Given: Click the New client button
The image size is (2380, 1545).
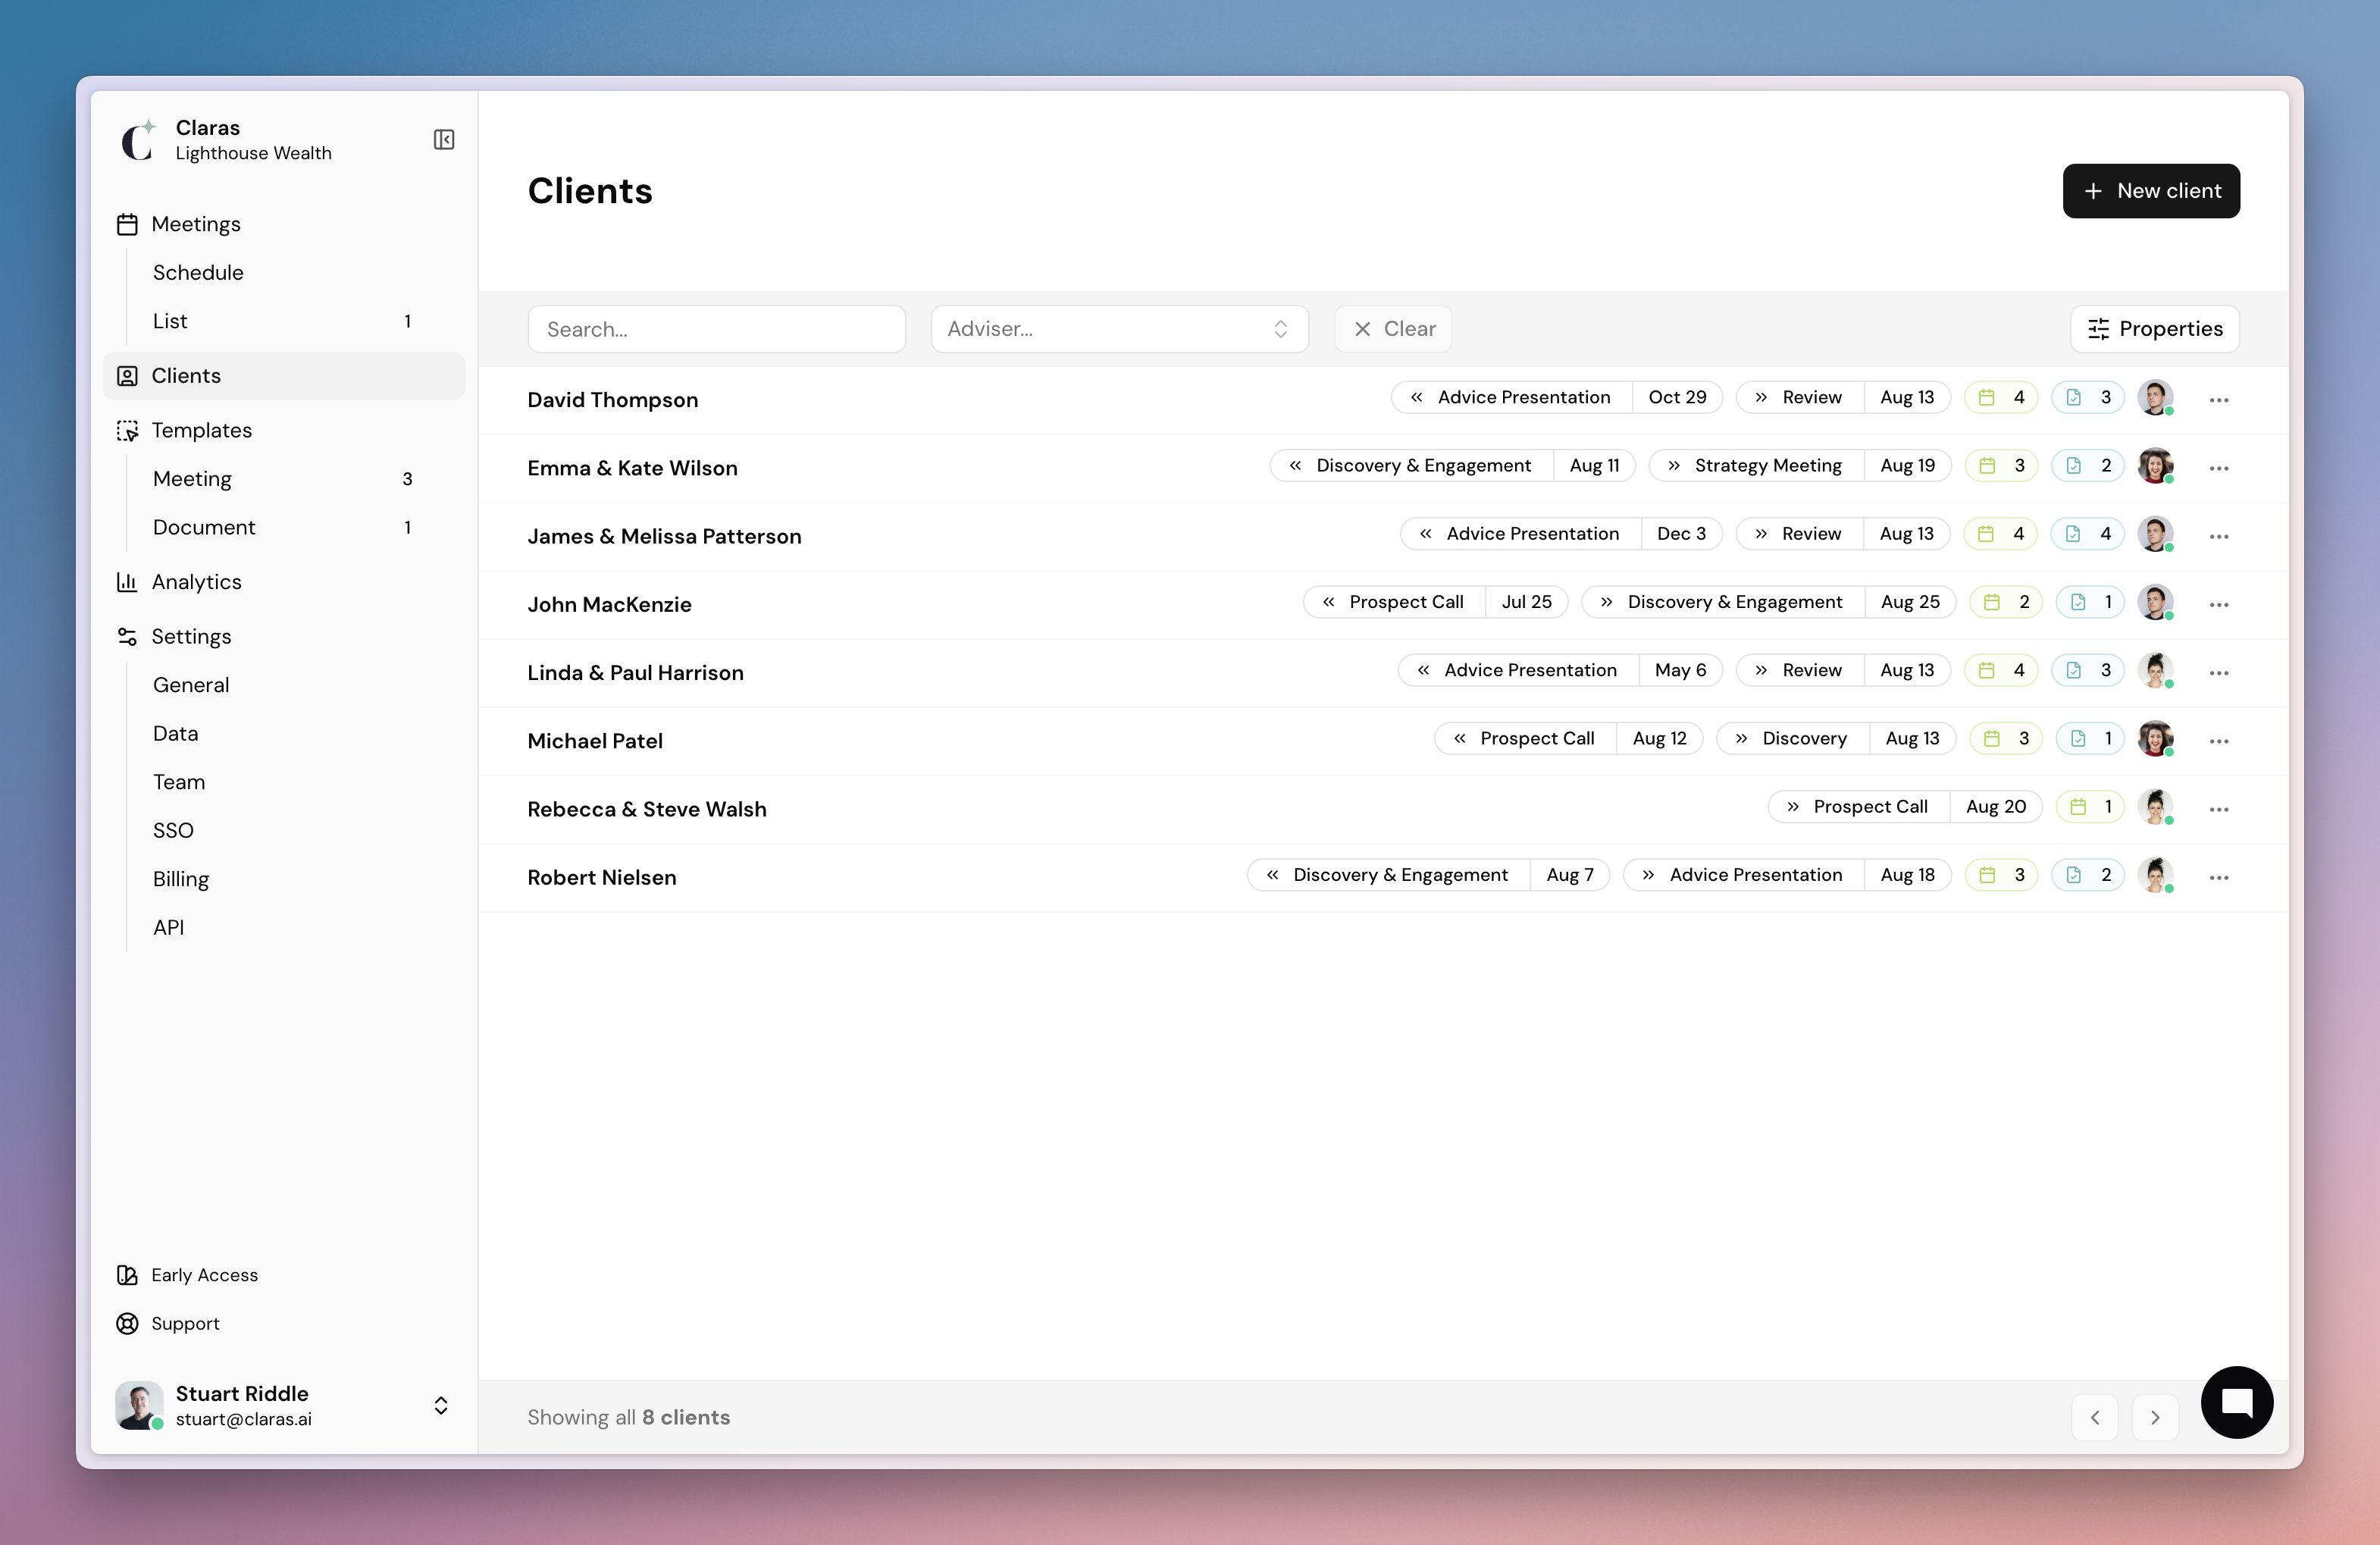Looking at the screenshot, I should [2151, 191].
